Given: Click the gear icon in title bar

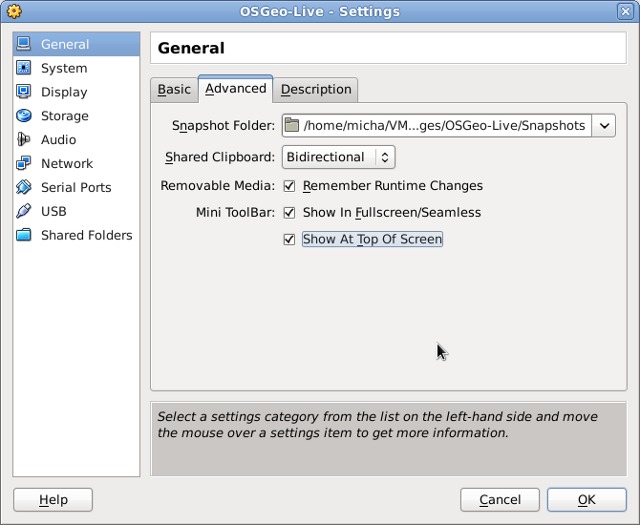Looking at the screenshot, I should 14,11.
